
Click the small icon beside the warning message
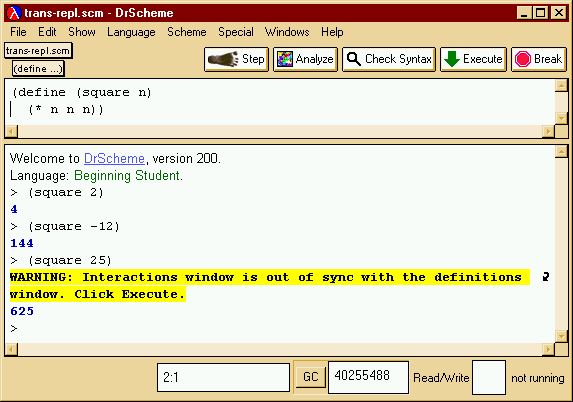546,277
